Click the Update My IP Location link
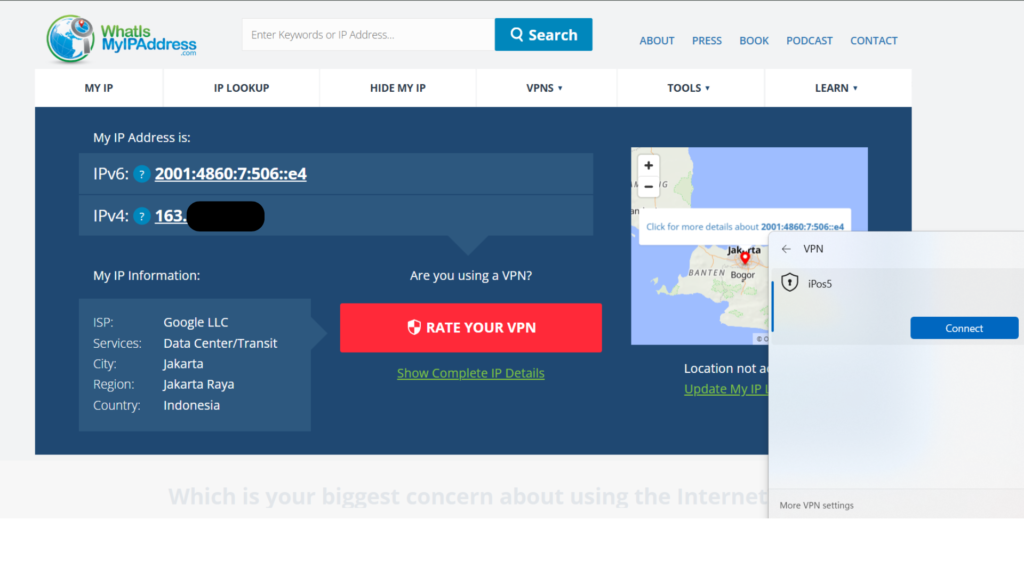 (x=726, y=389)
